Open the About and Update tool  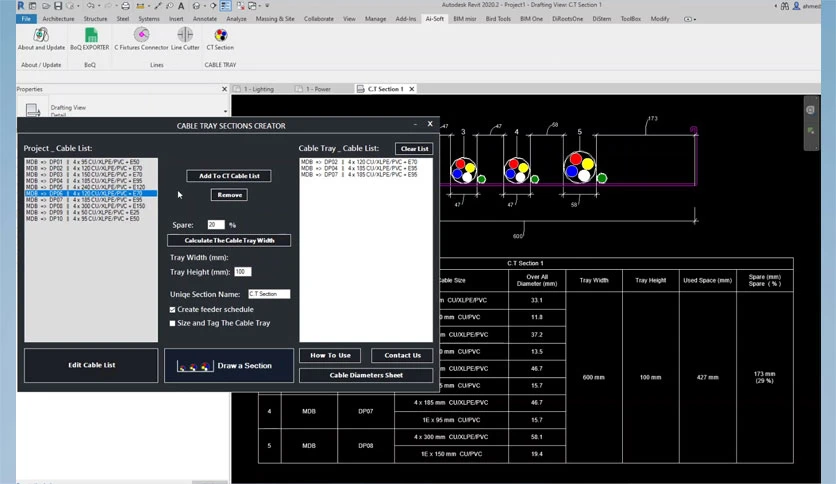tap(41, 39)
